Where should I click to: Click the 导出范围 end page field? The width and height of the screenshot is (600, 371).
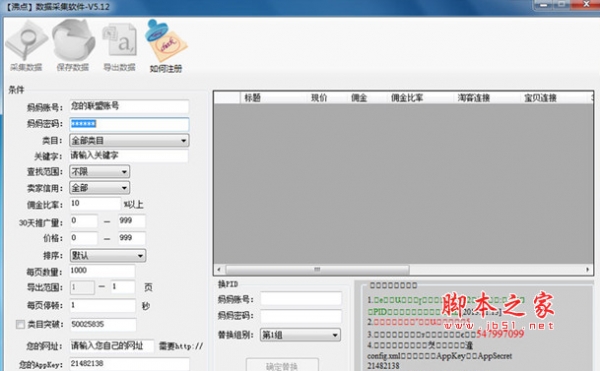tap(123, 287)
